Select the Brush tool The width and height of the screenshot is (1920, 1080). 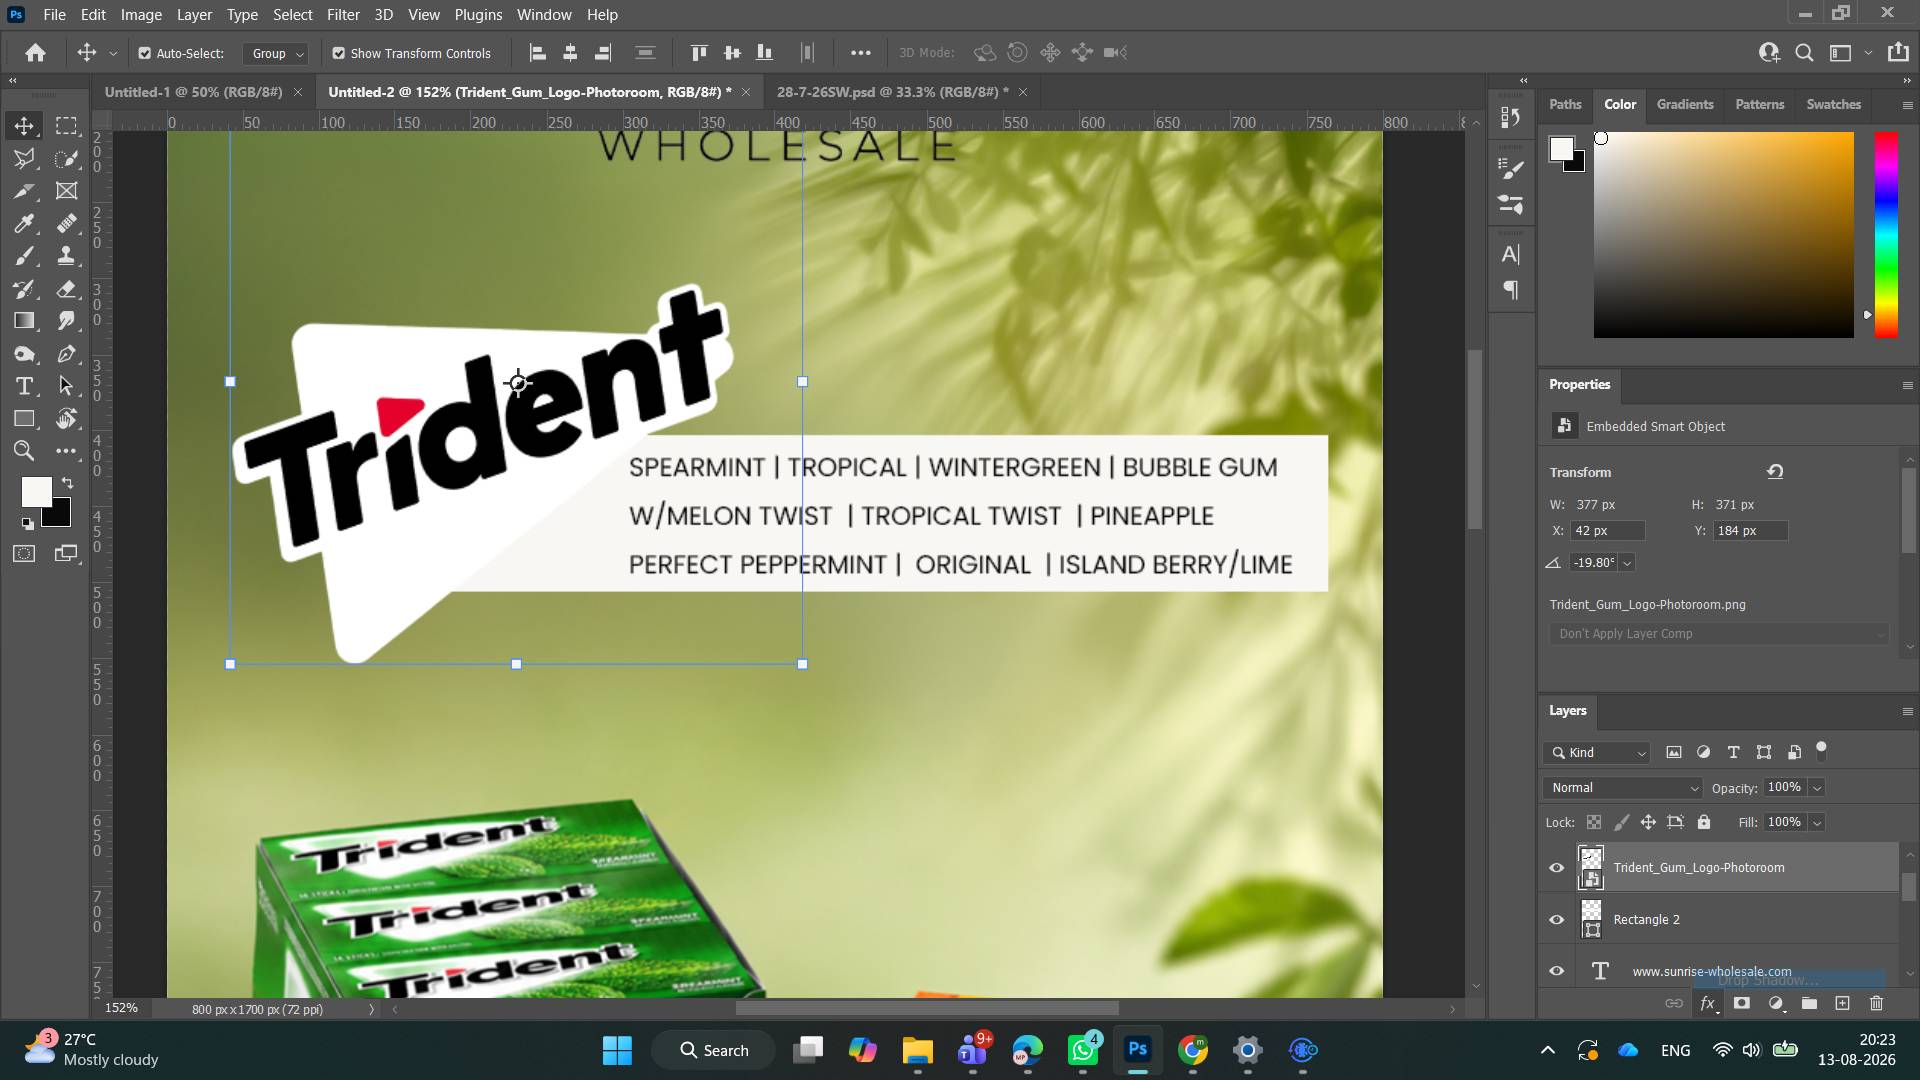pos(24,256)
